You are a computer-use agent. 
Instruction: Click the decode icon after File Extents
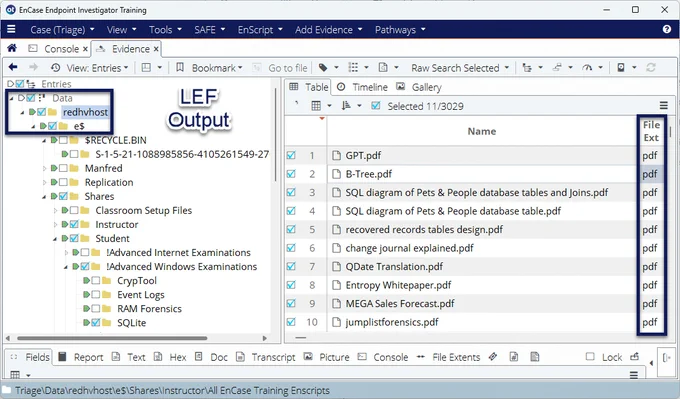tap(493, 357)
